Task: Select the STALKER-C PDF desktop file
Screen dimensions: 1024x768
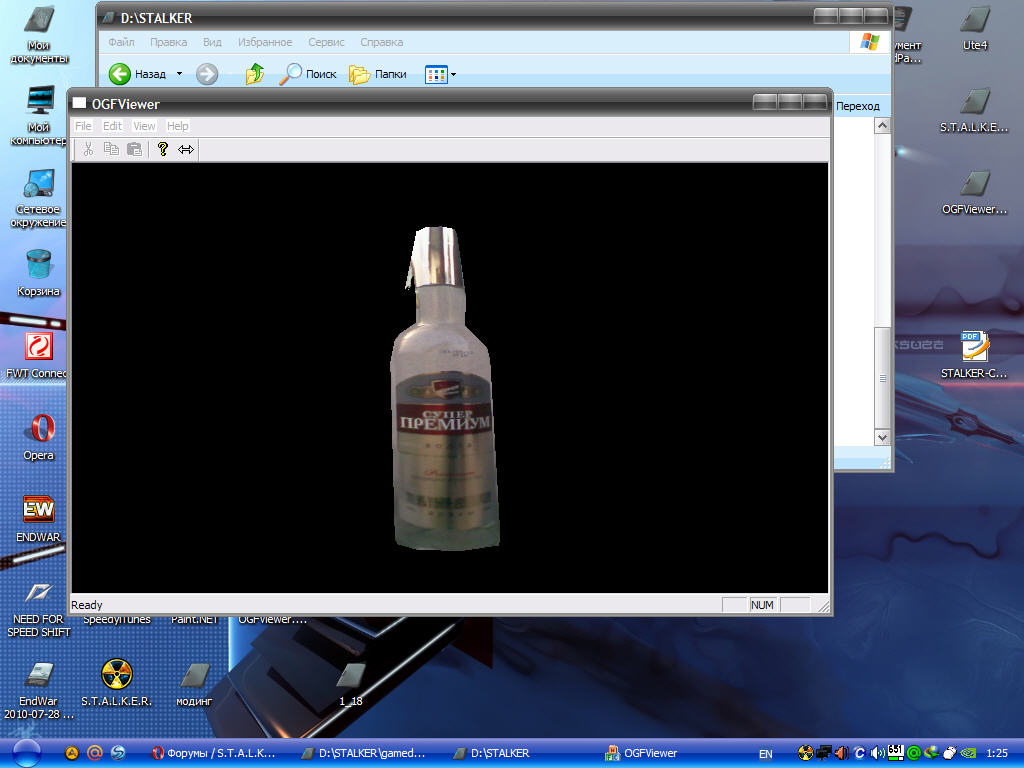Action: point(975,347)
